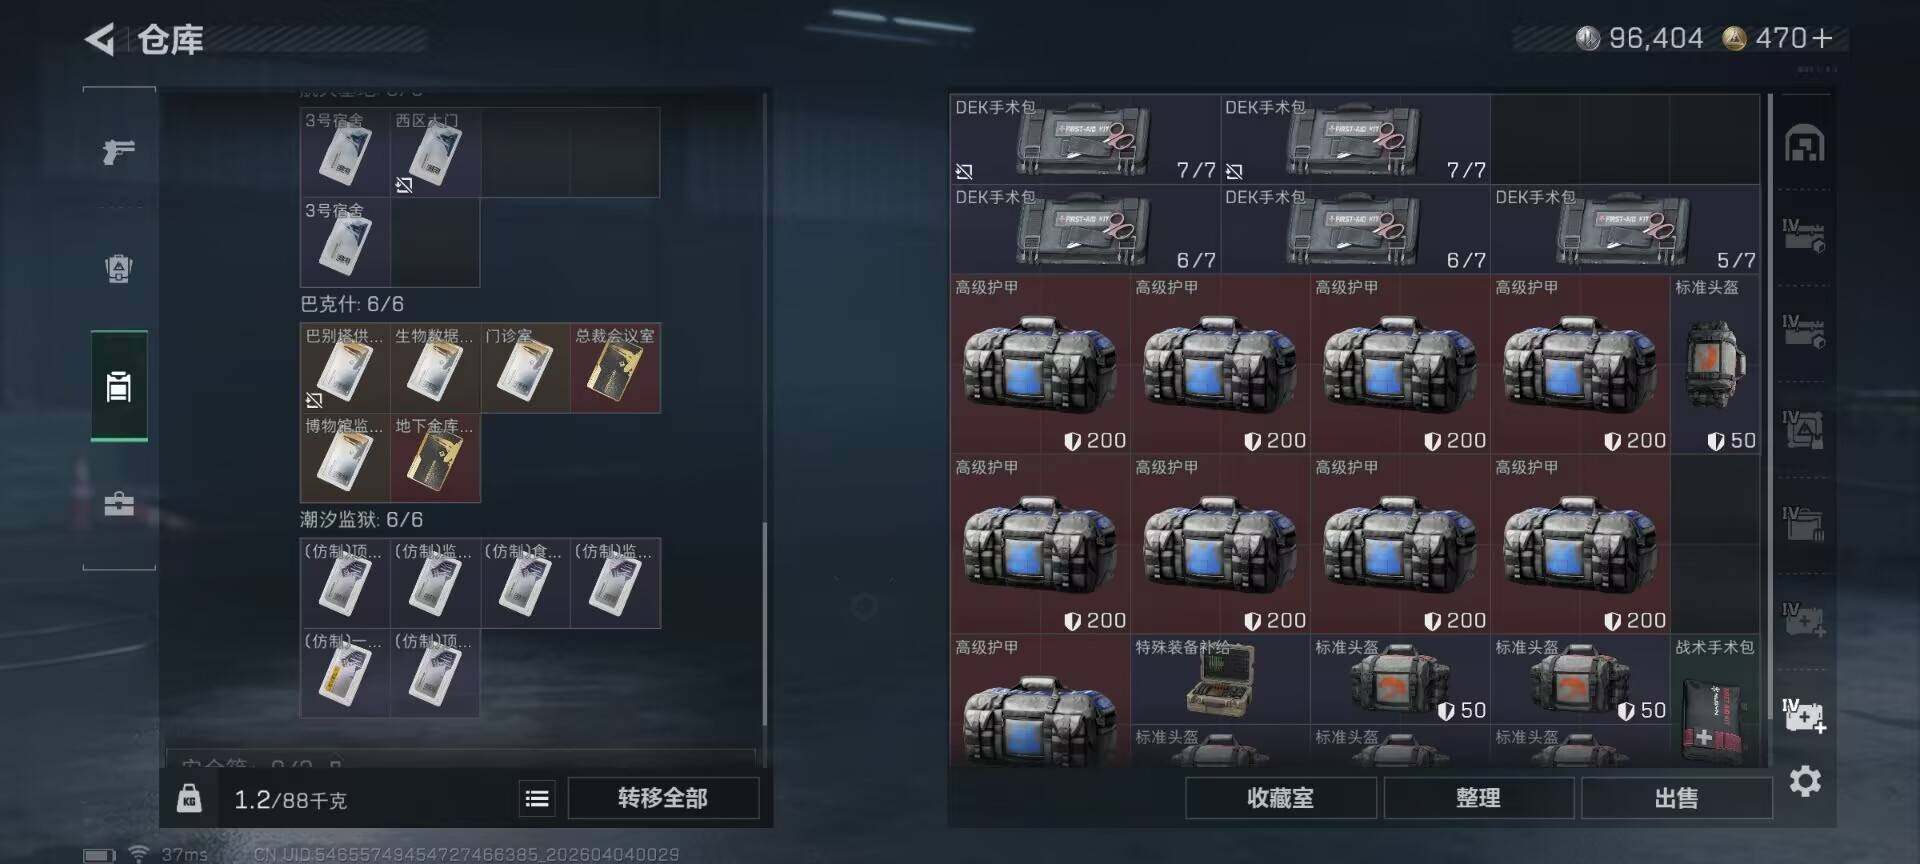This screenshot has height=864, width=1920.
Task: Add currency with plus next to 470
Action: coord(1822,38)
